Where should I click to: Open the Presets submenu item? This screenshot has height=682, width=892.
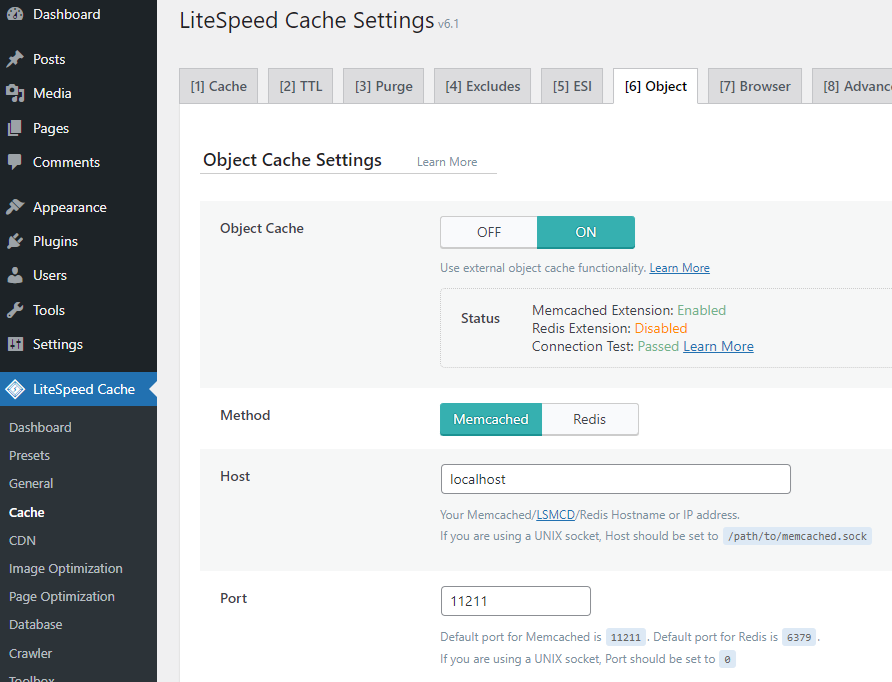pyautogui.click(x=30, y=456)
